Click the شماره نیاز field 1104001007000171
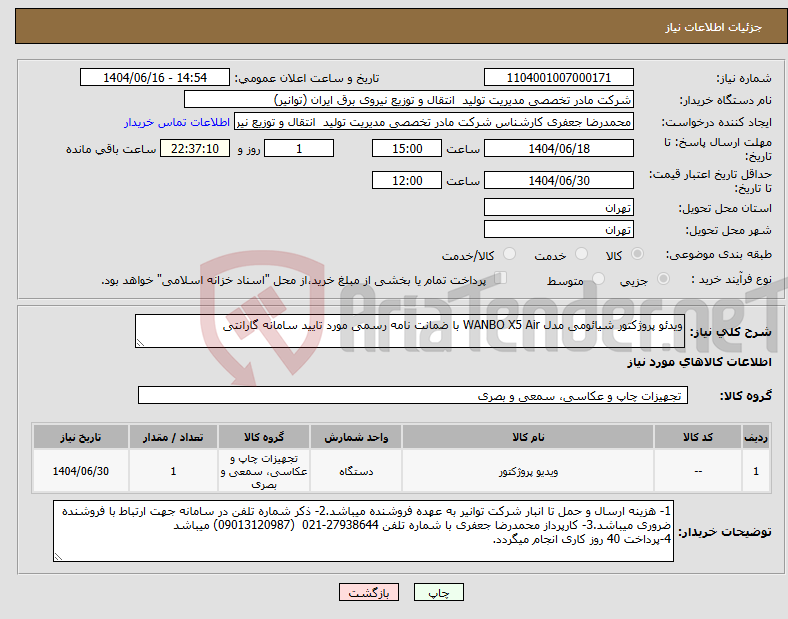 click(558, 78)
